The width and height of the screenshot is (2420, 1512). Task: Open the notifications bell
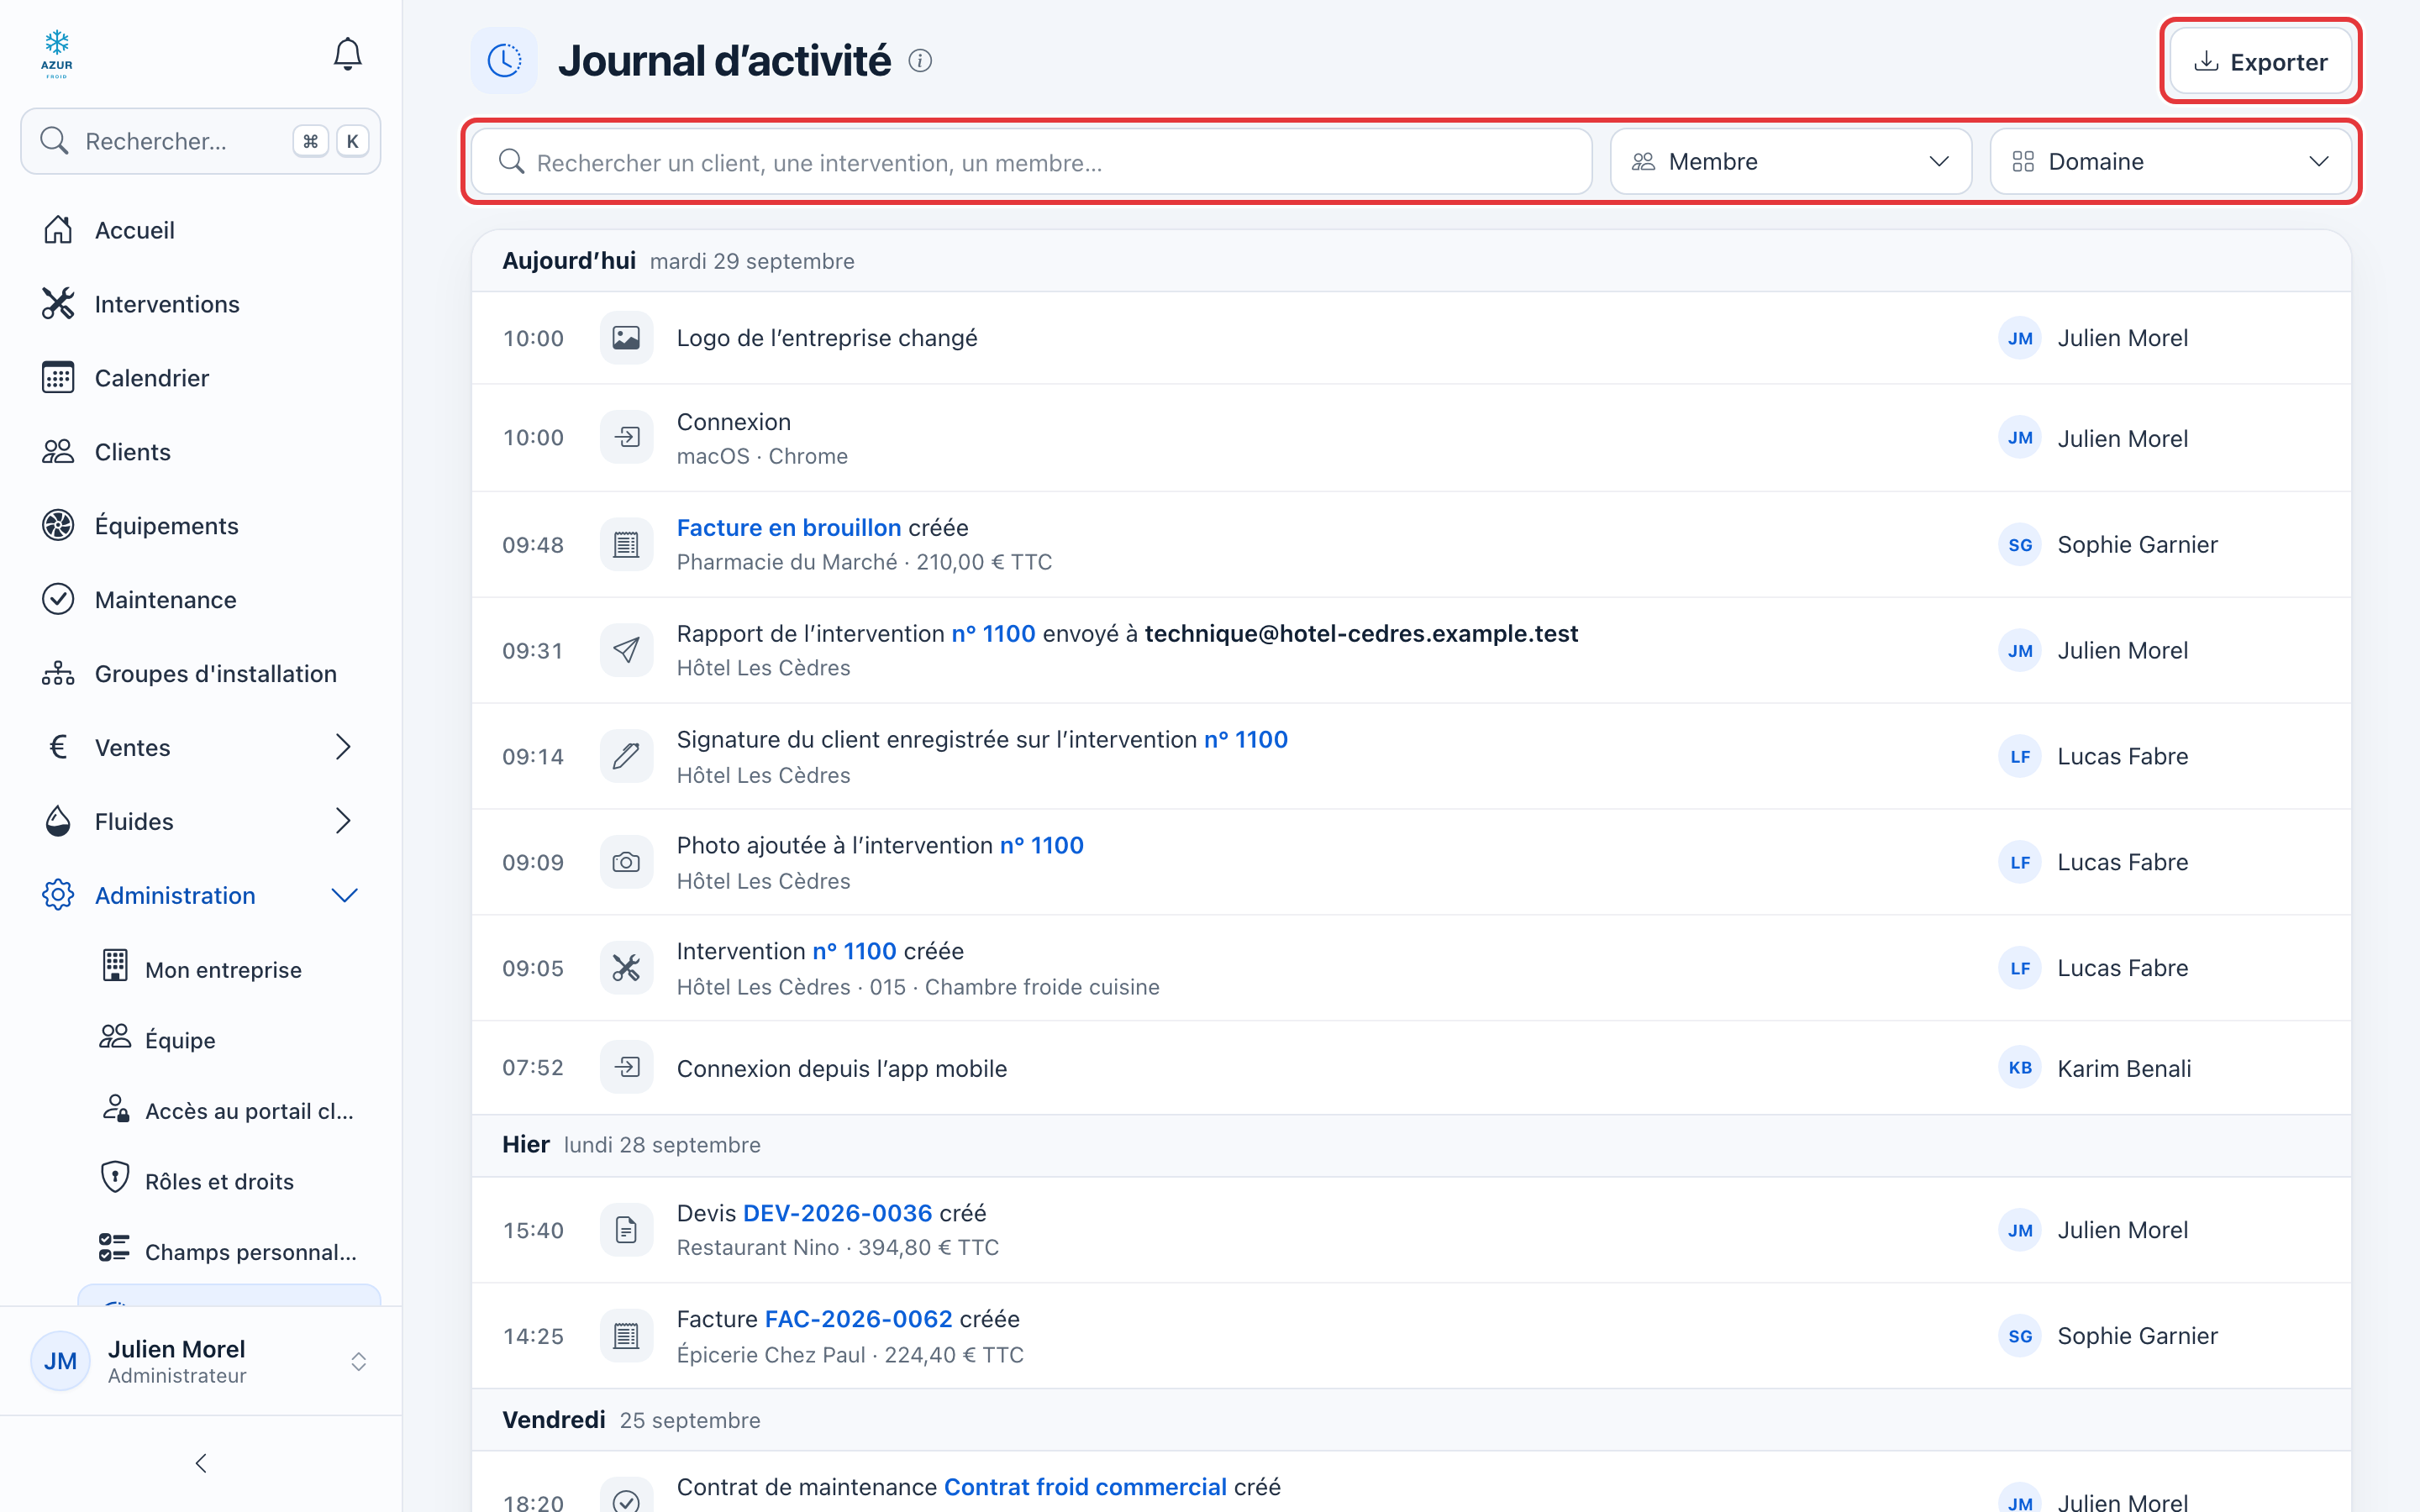tap(347, 54)
